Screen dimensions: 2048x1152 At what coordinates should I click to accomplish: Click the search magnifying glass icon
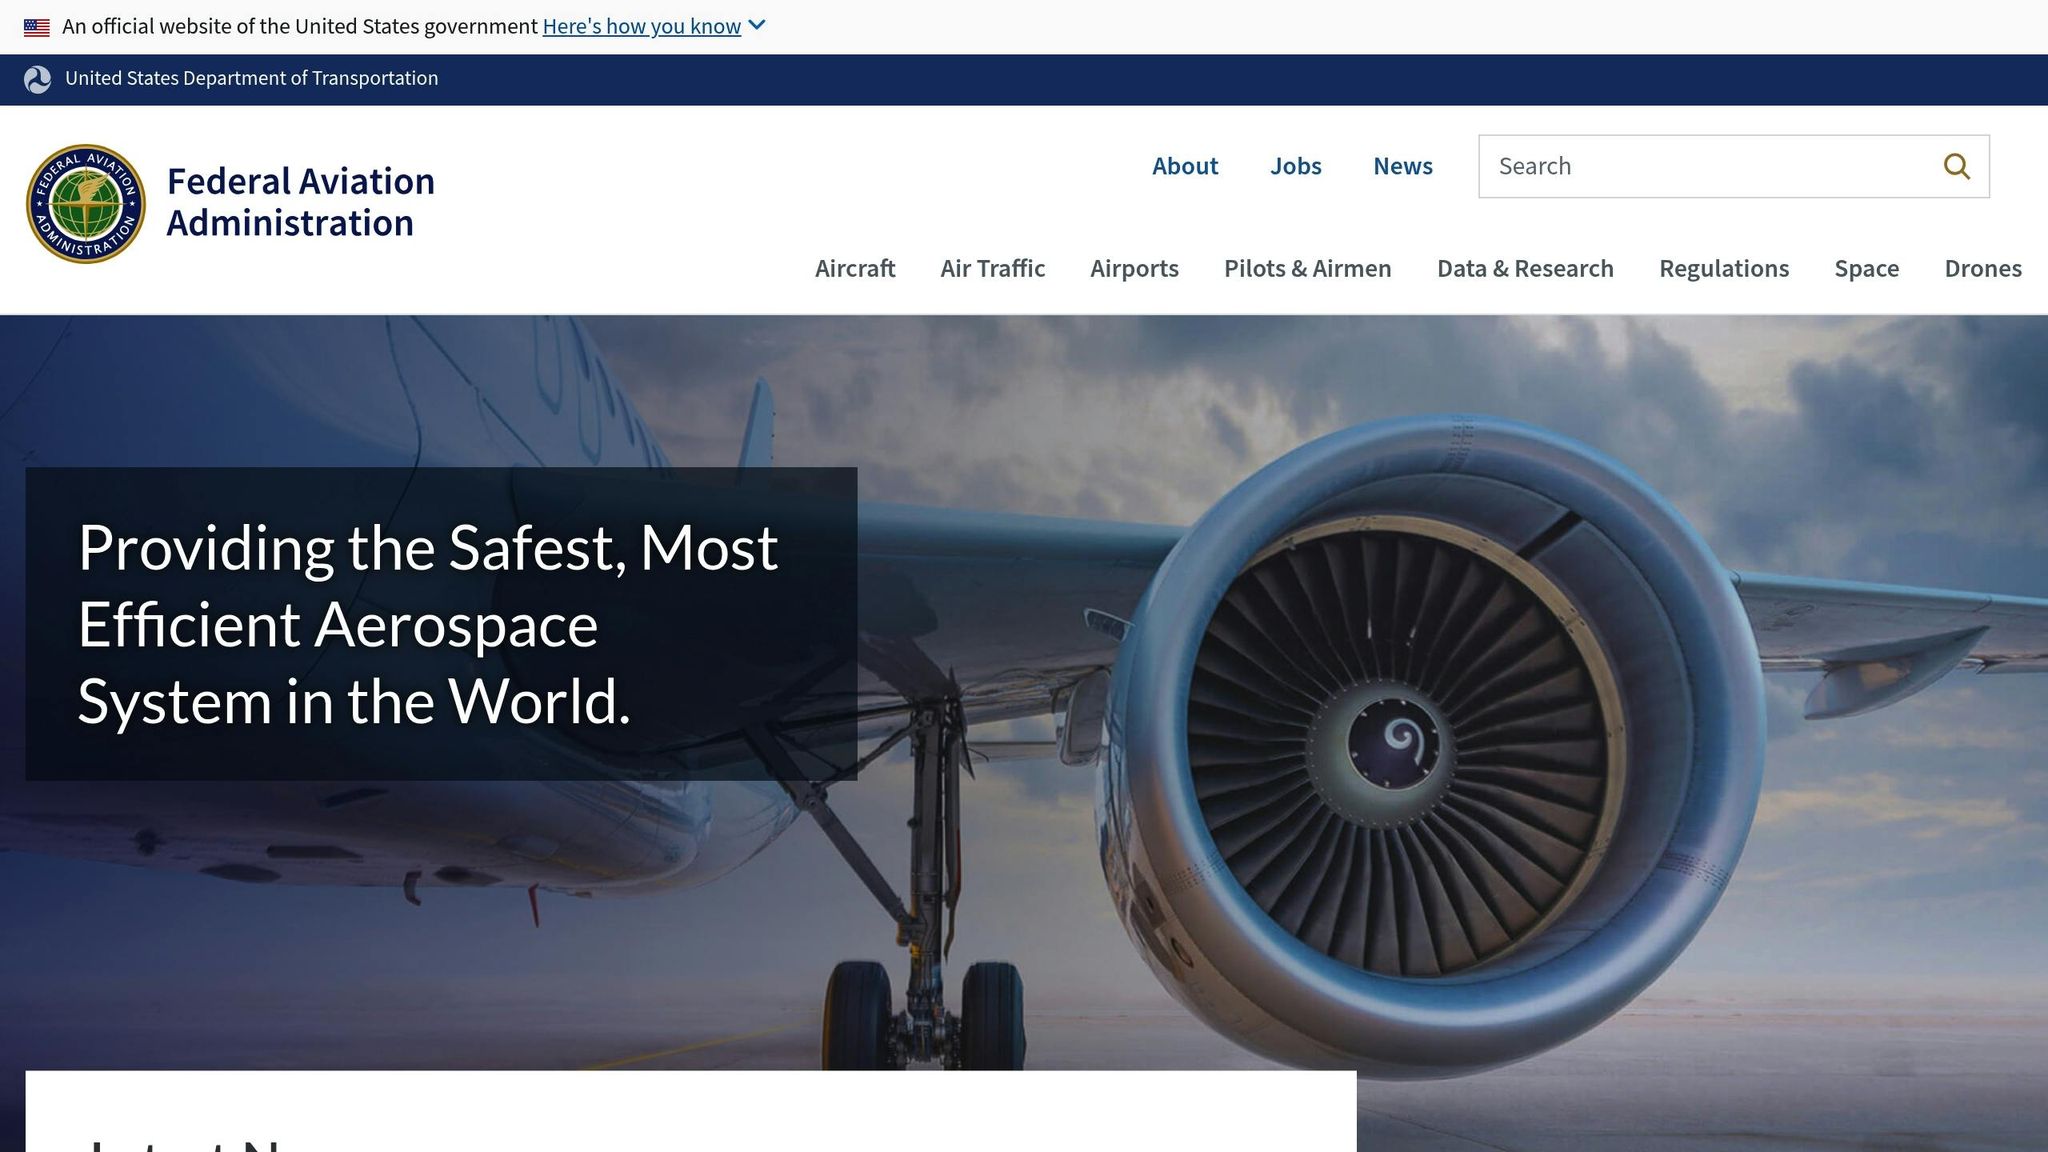coord(1956,166)
